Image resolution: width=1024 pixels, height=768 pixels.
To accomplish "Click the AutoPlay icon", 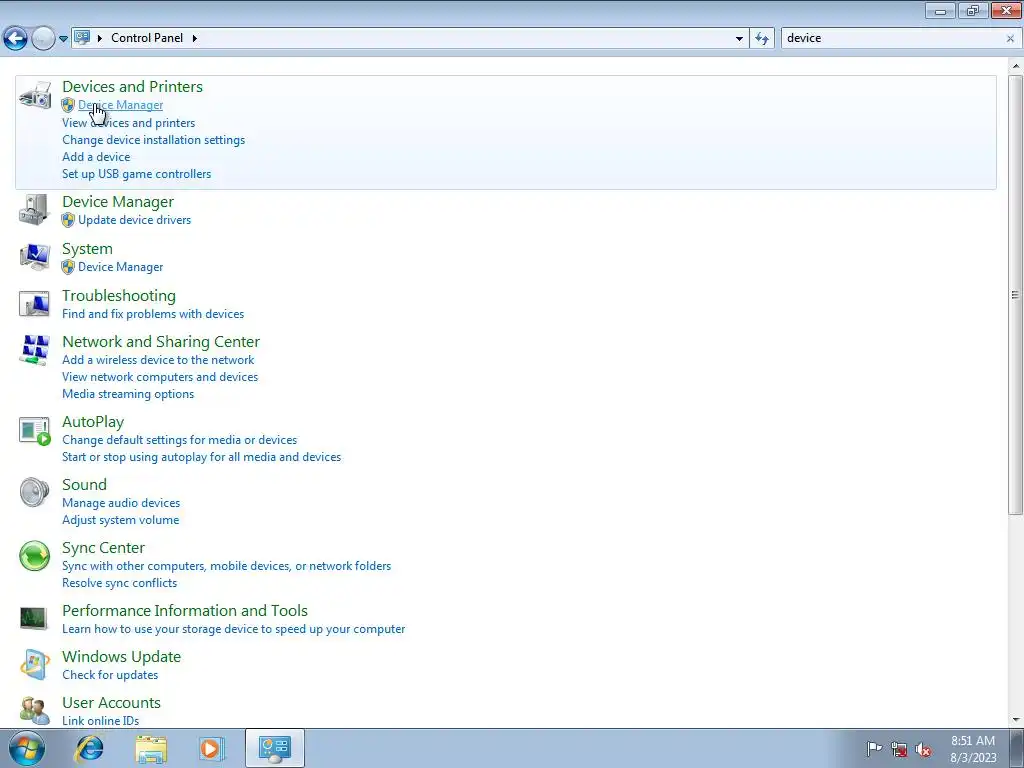I will pyautogui.click(x=35, y=431).
